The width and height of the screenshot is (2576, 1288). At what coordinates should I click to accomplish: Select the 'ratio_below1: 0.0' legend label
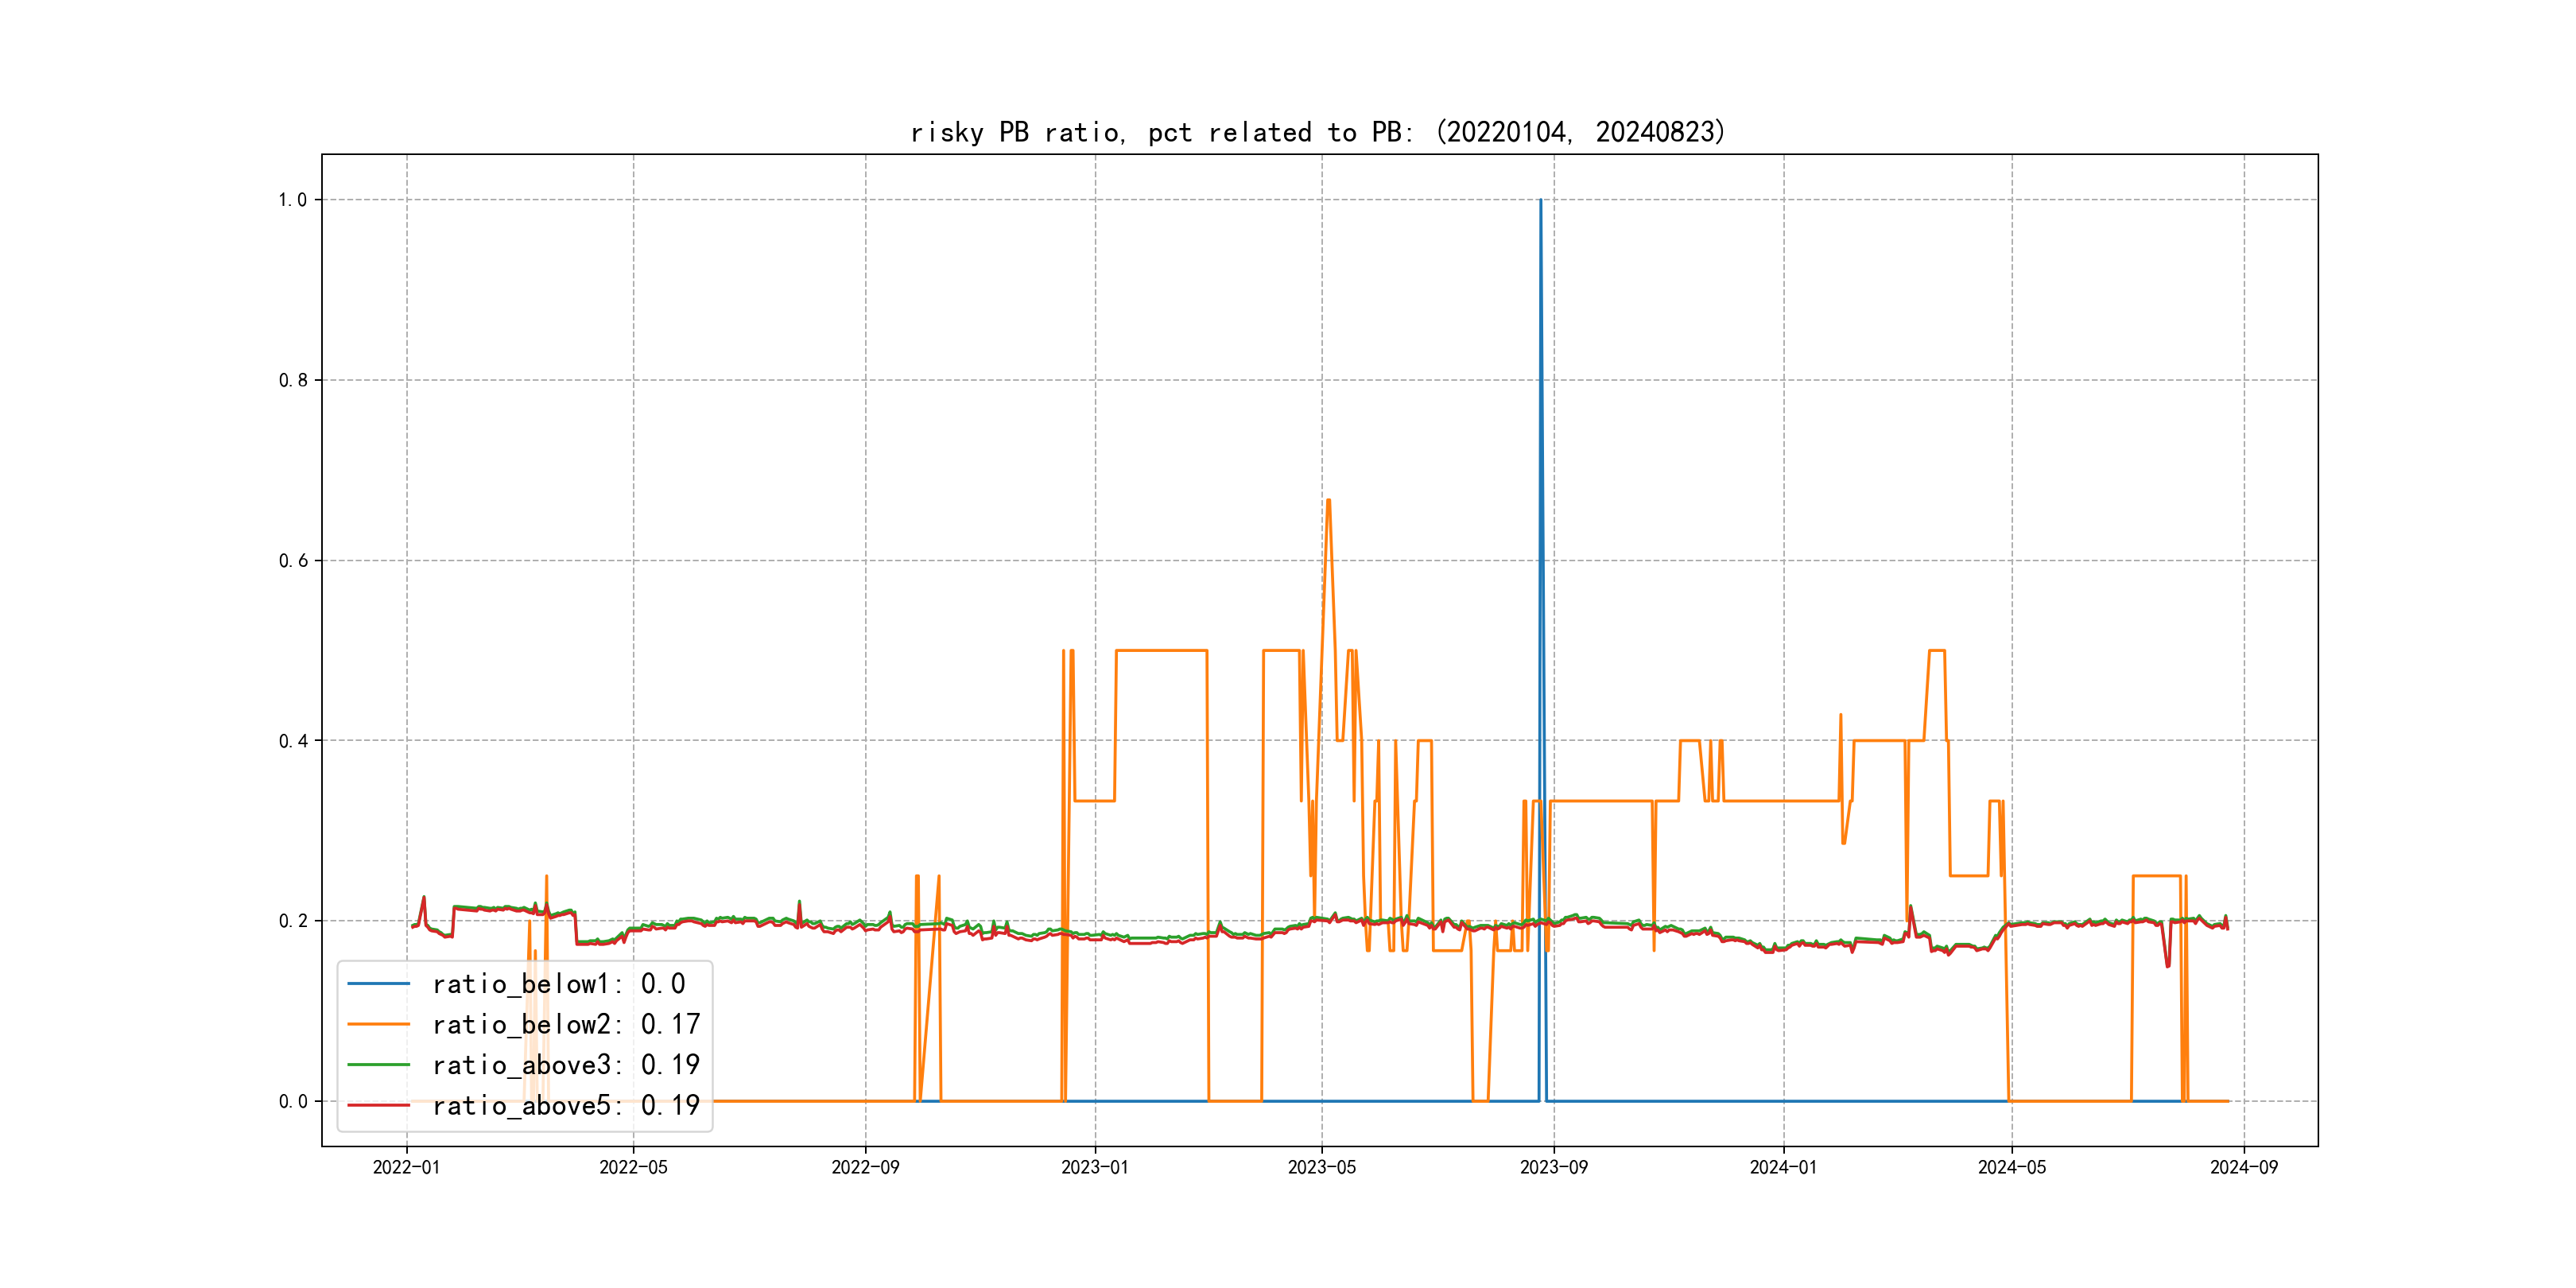pyautogui.click(x=558, y=984)
